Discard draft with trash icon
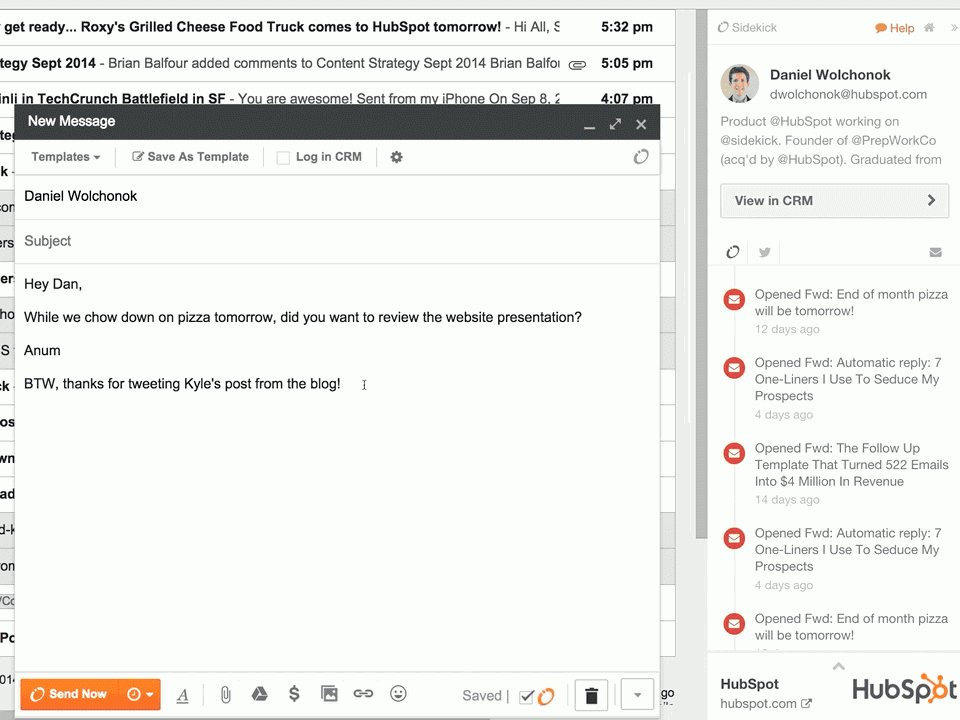The image size is (960, 720). click(591, 696)
